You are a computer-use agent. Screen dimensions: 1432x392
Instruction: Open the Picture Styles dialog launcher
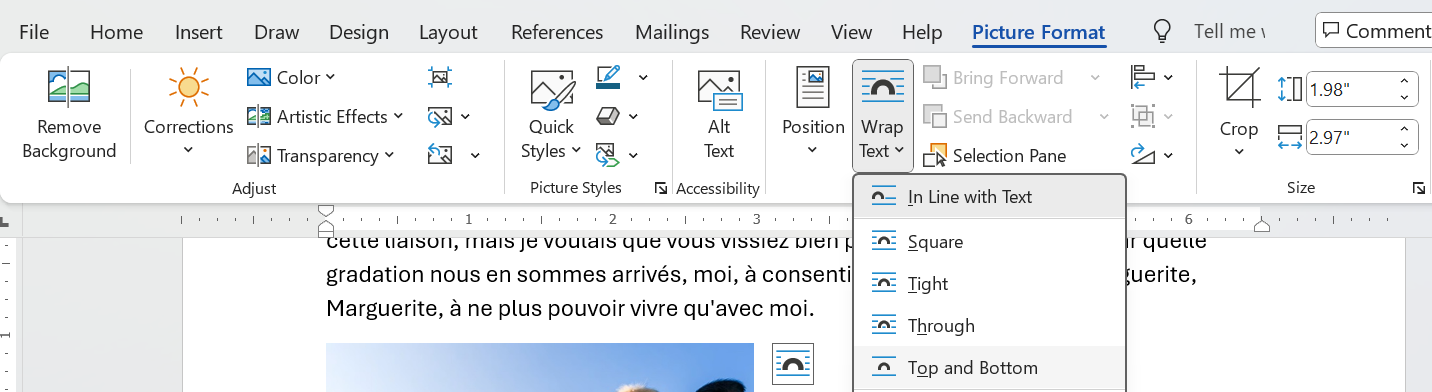(x=660, y=188)
